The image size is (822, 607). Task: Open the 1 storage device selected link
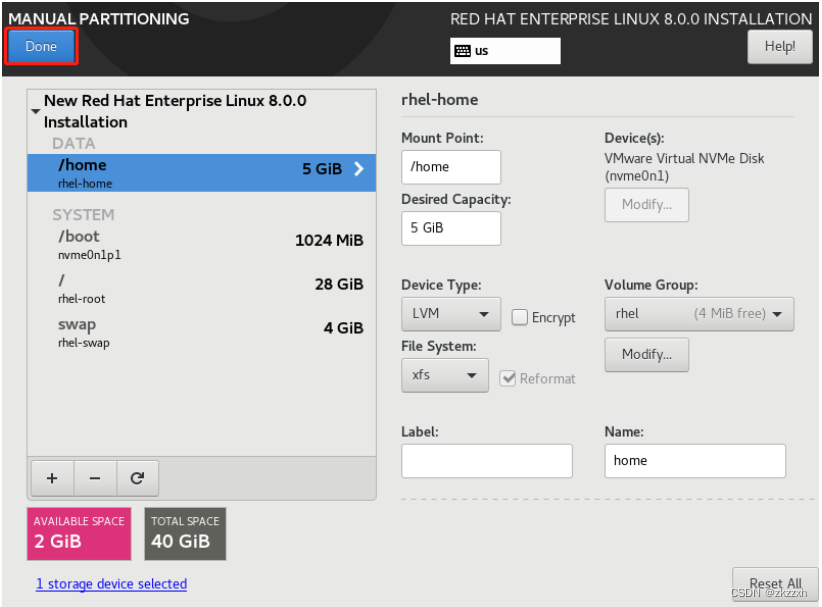pyautogui.click(x=111, y=583)
